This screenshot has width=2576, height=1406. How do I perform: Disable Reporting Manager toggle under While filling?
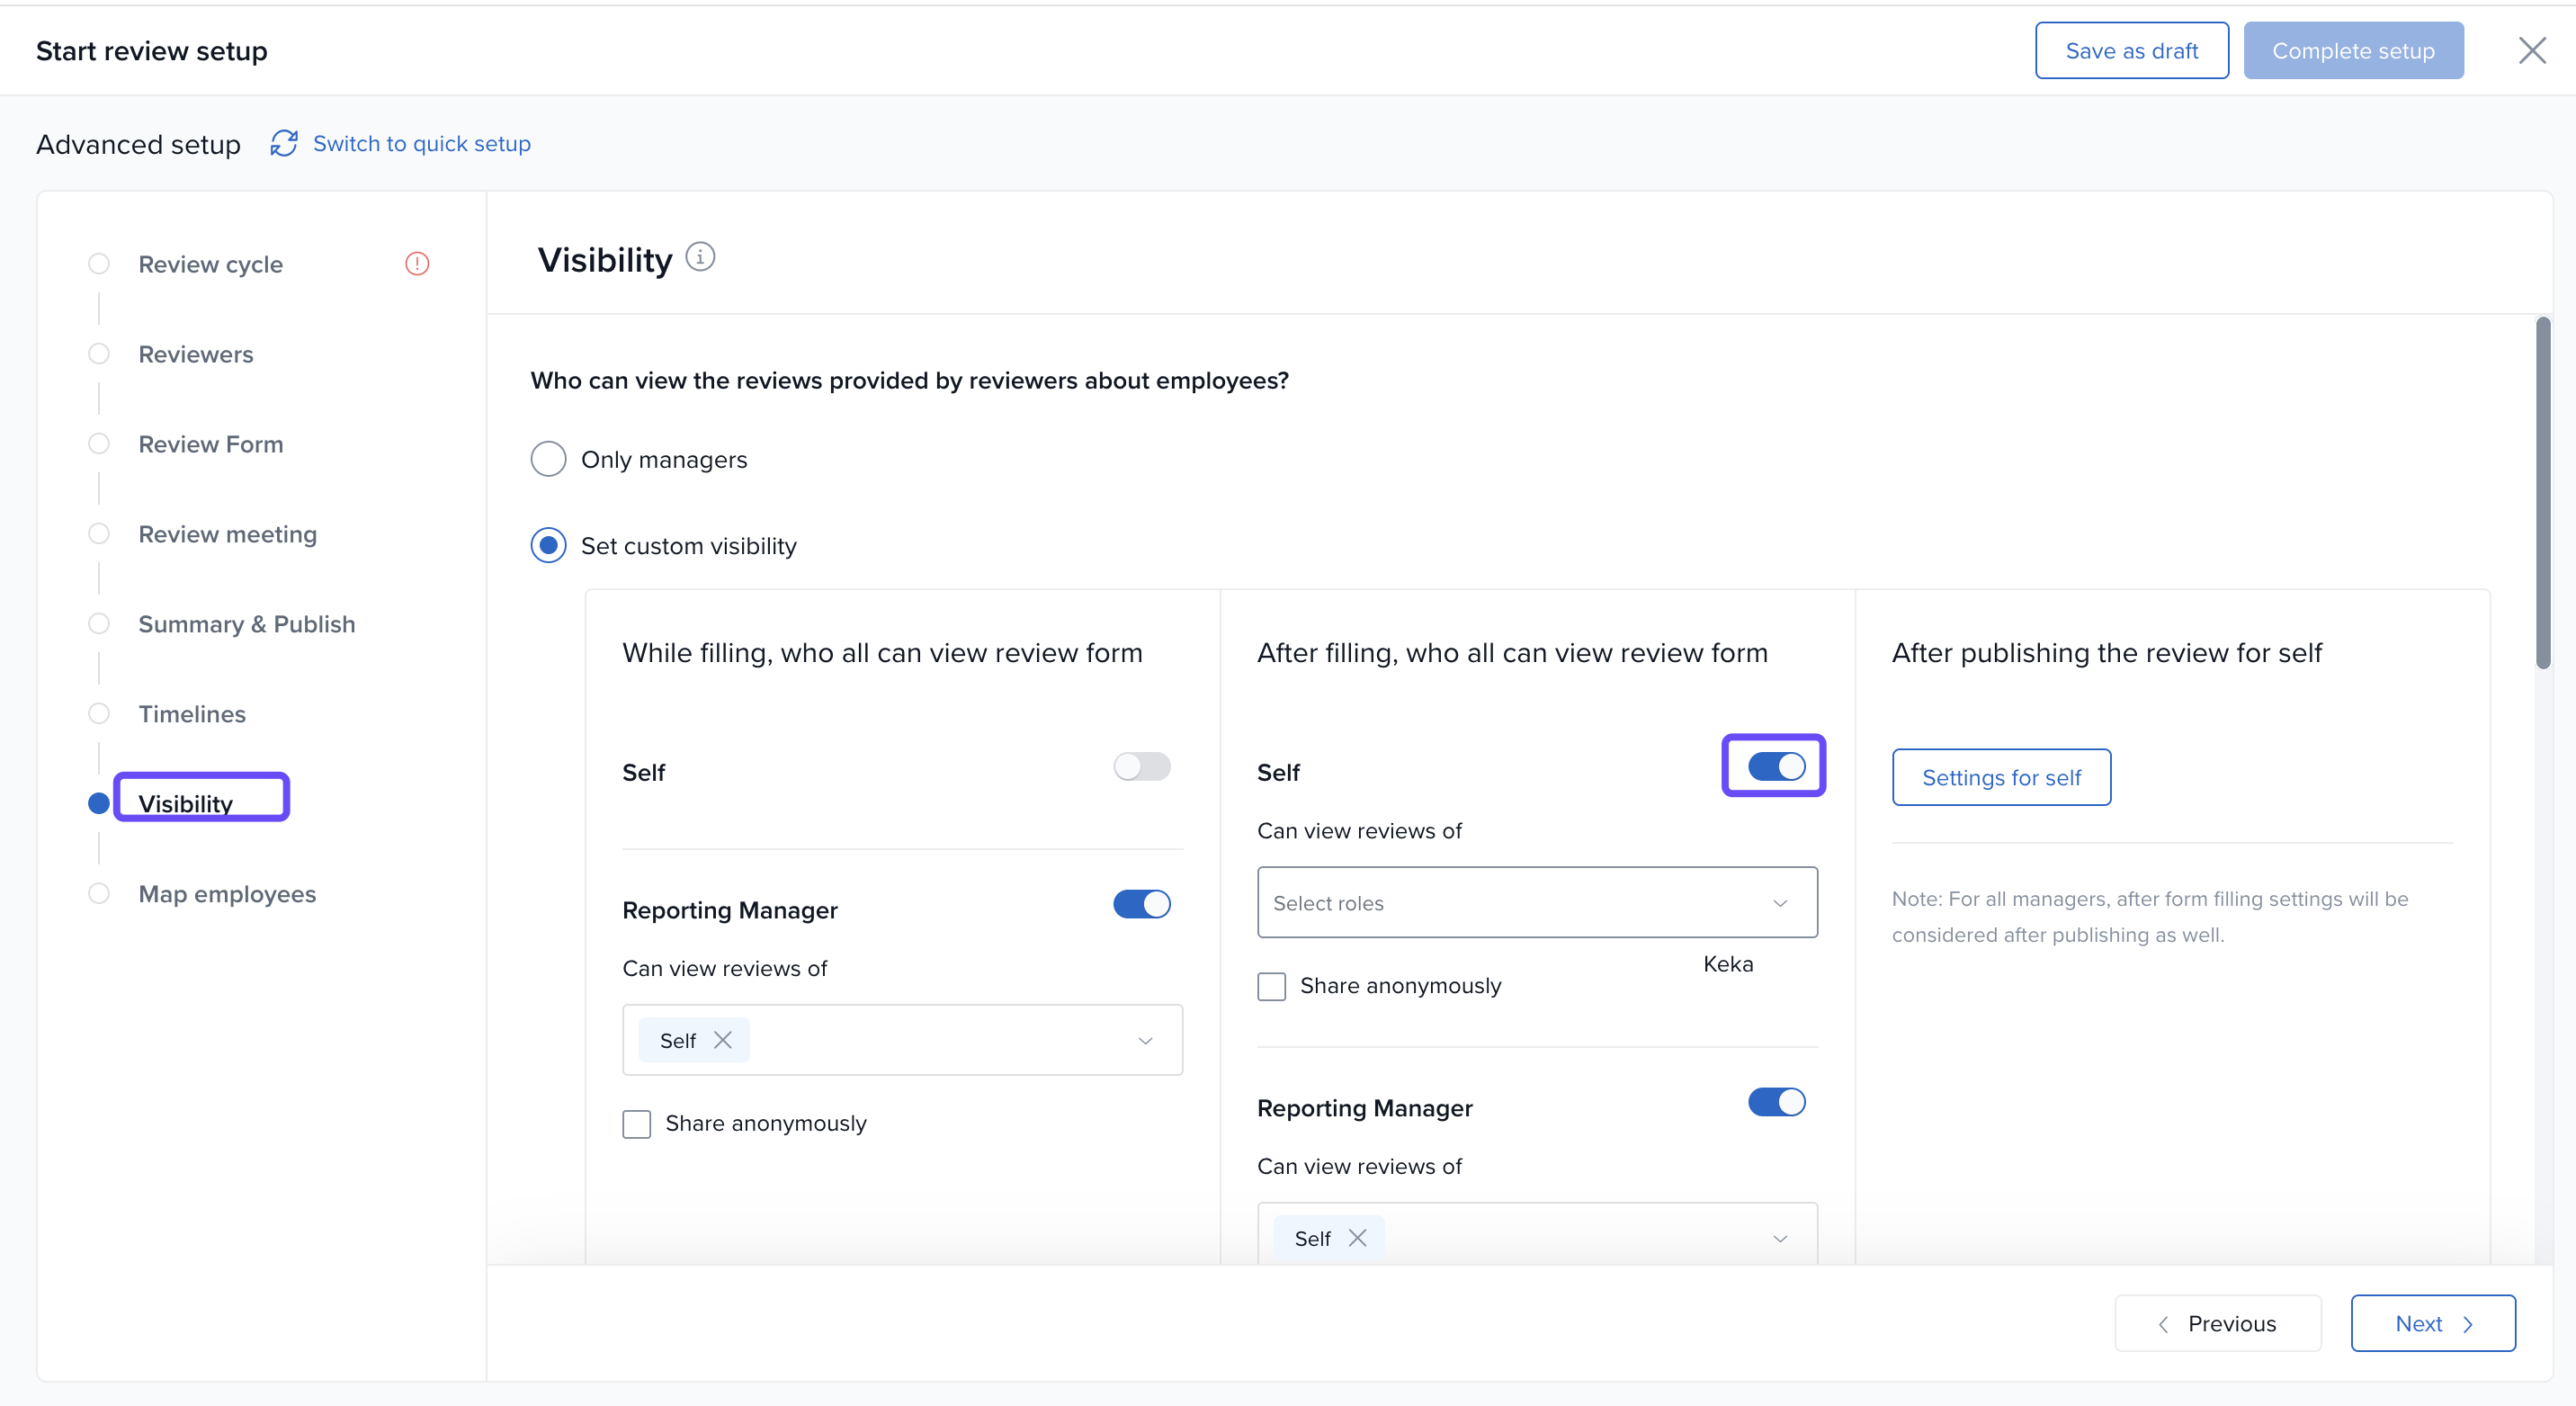(1141, 904)
